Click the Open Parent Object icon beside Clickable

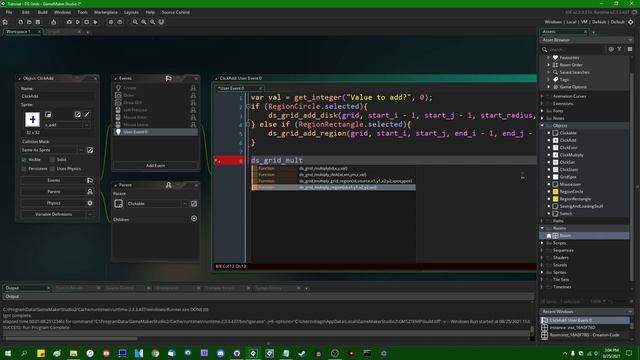pyautogui.click(x=194, y=203)
